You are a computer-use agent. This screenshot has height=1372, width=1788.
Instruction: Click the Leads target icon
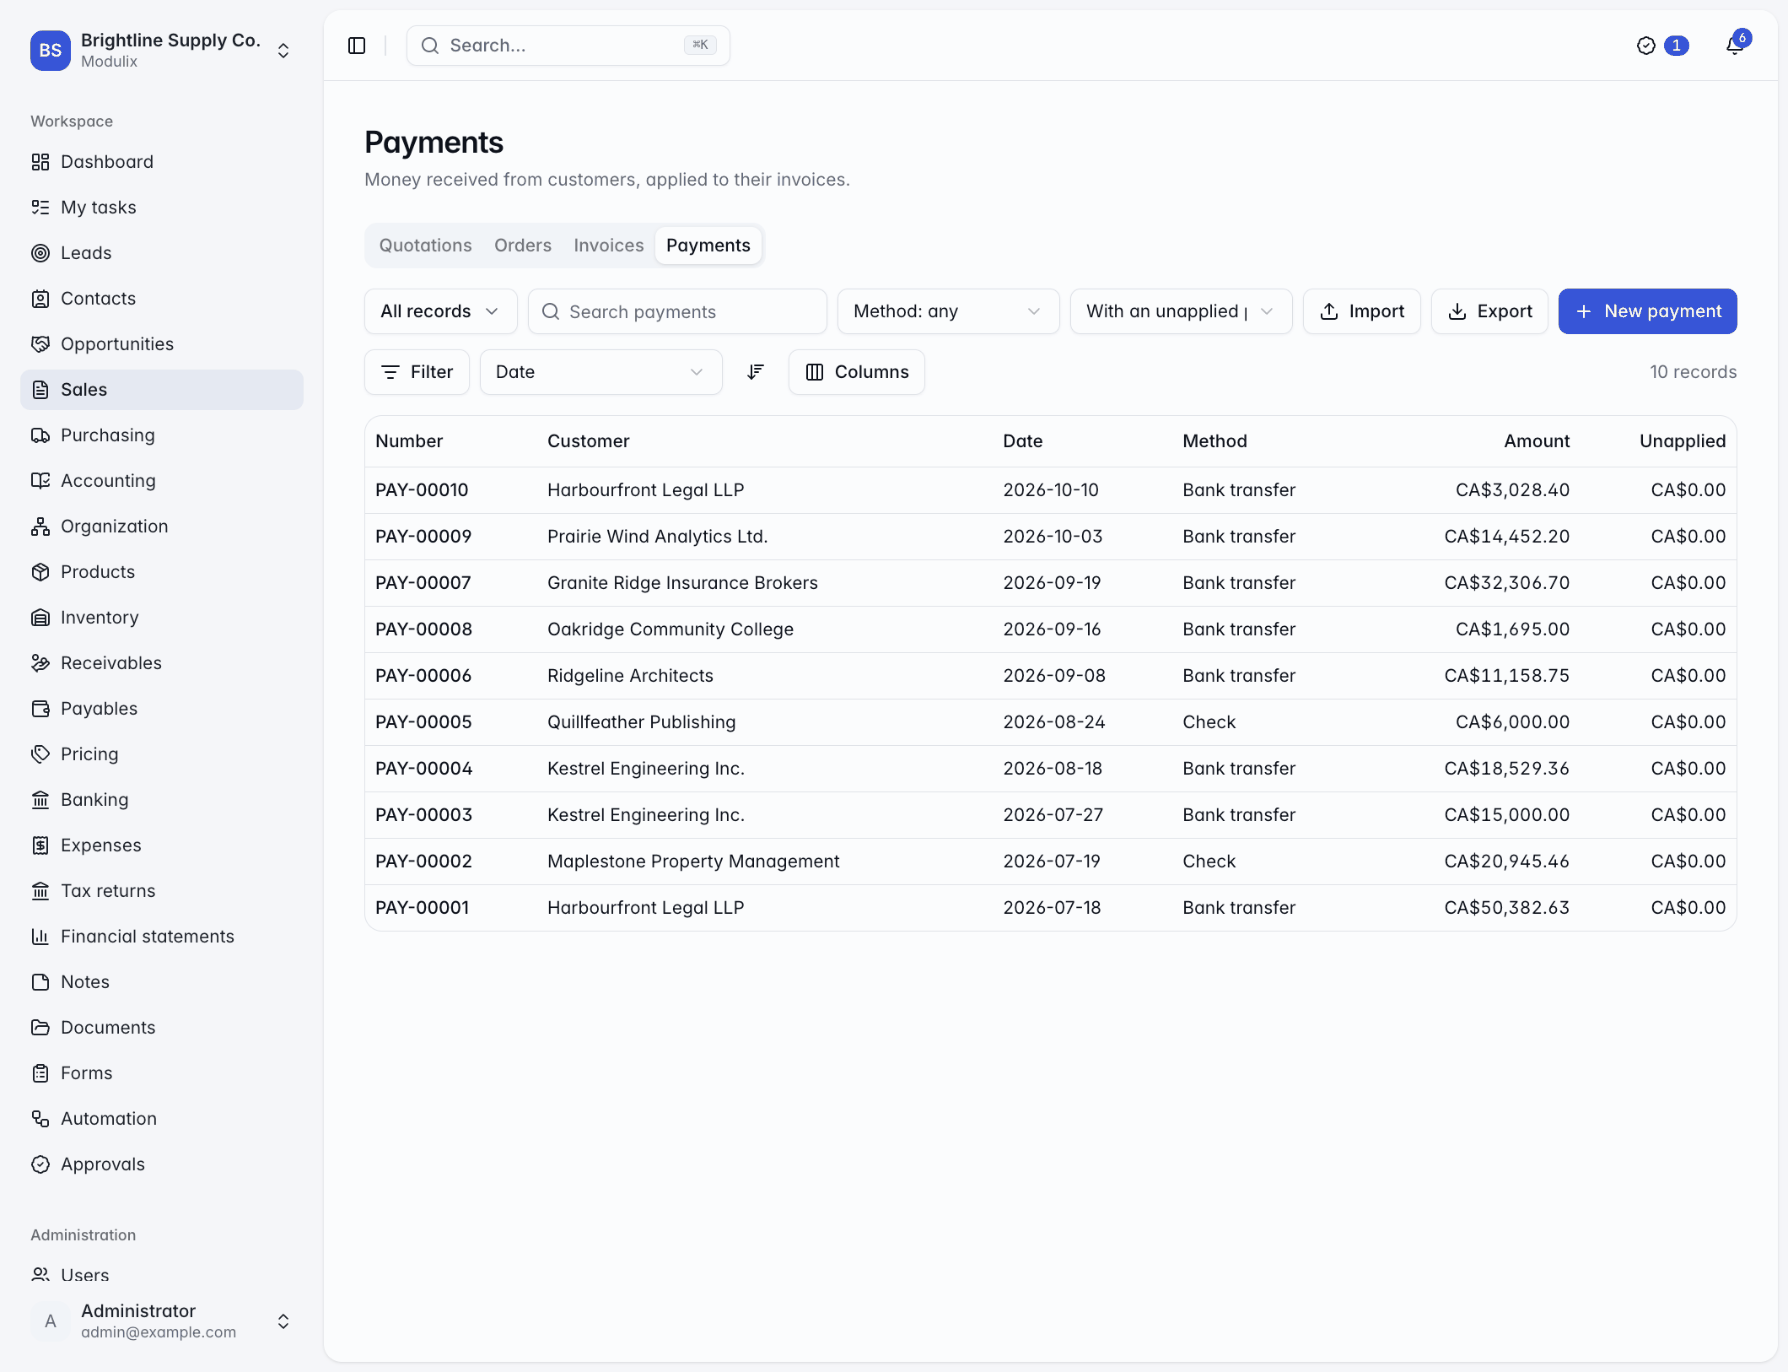click(x=40, y=253)
